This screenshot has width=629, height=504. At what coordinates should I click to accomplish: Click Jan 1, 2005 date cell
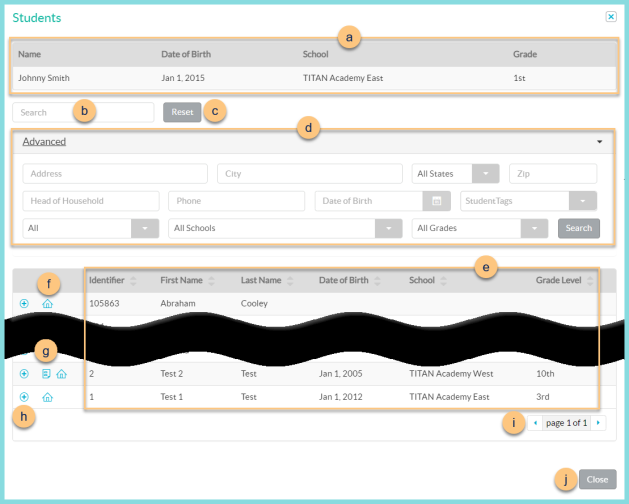click(340, 374)
